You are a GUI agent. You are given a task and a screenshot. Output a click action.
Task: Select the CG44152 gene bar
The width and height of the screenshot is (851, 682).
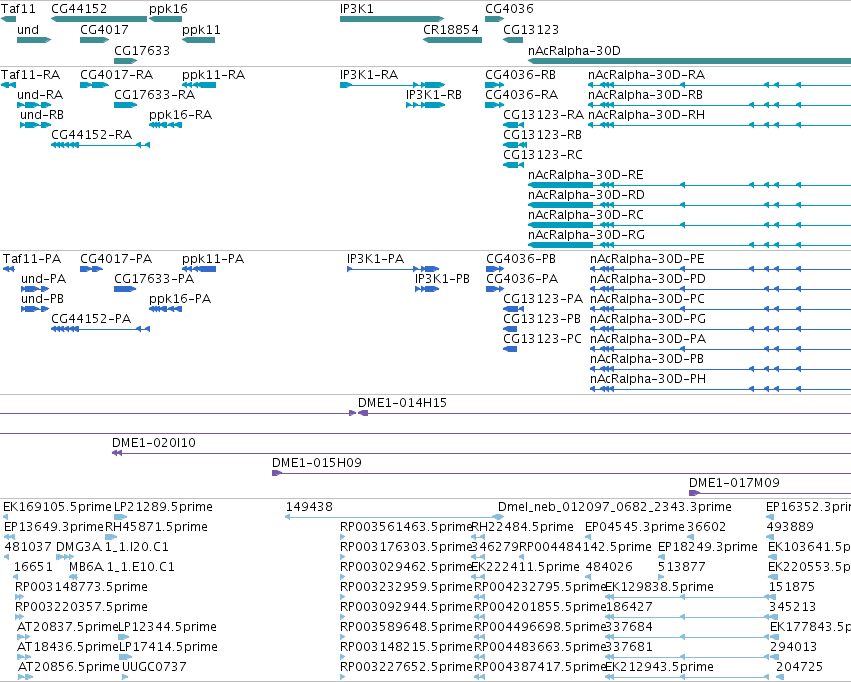tap(99, 19)
